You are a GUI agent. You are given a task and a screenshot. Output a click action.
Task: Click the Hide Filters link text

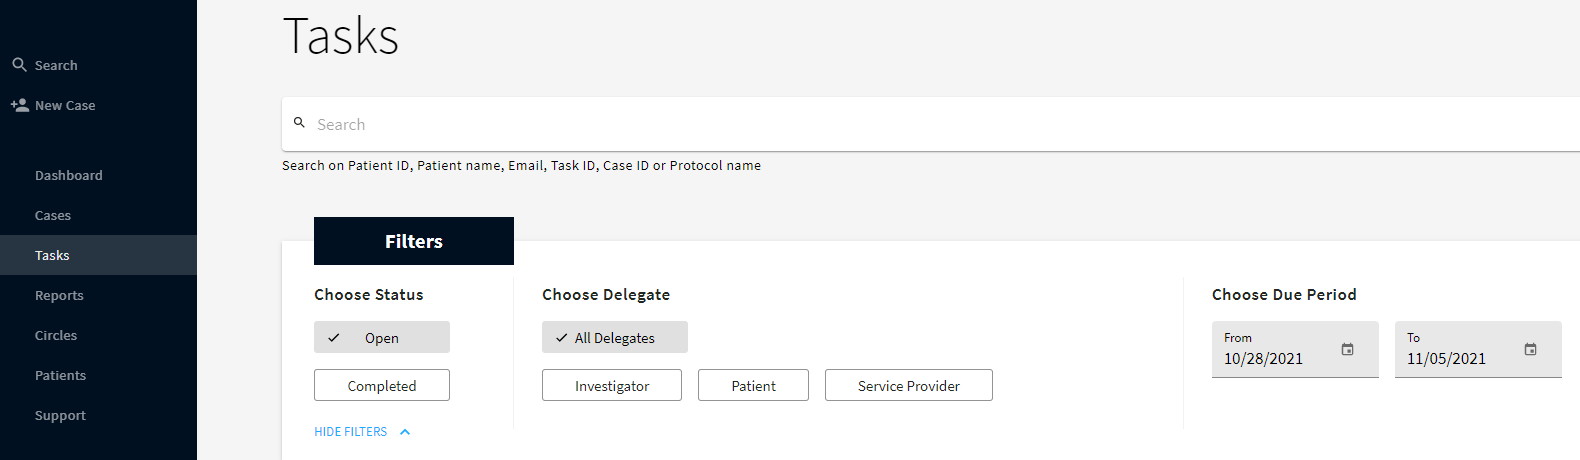pos(350,432)
